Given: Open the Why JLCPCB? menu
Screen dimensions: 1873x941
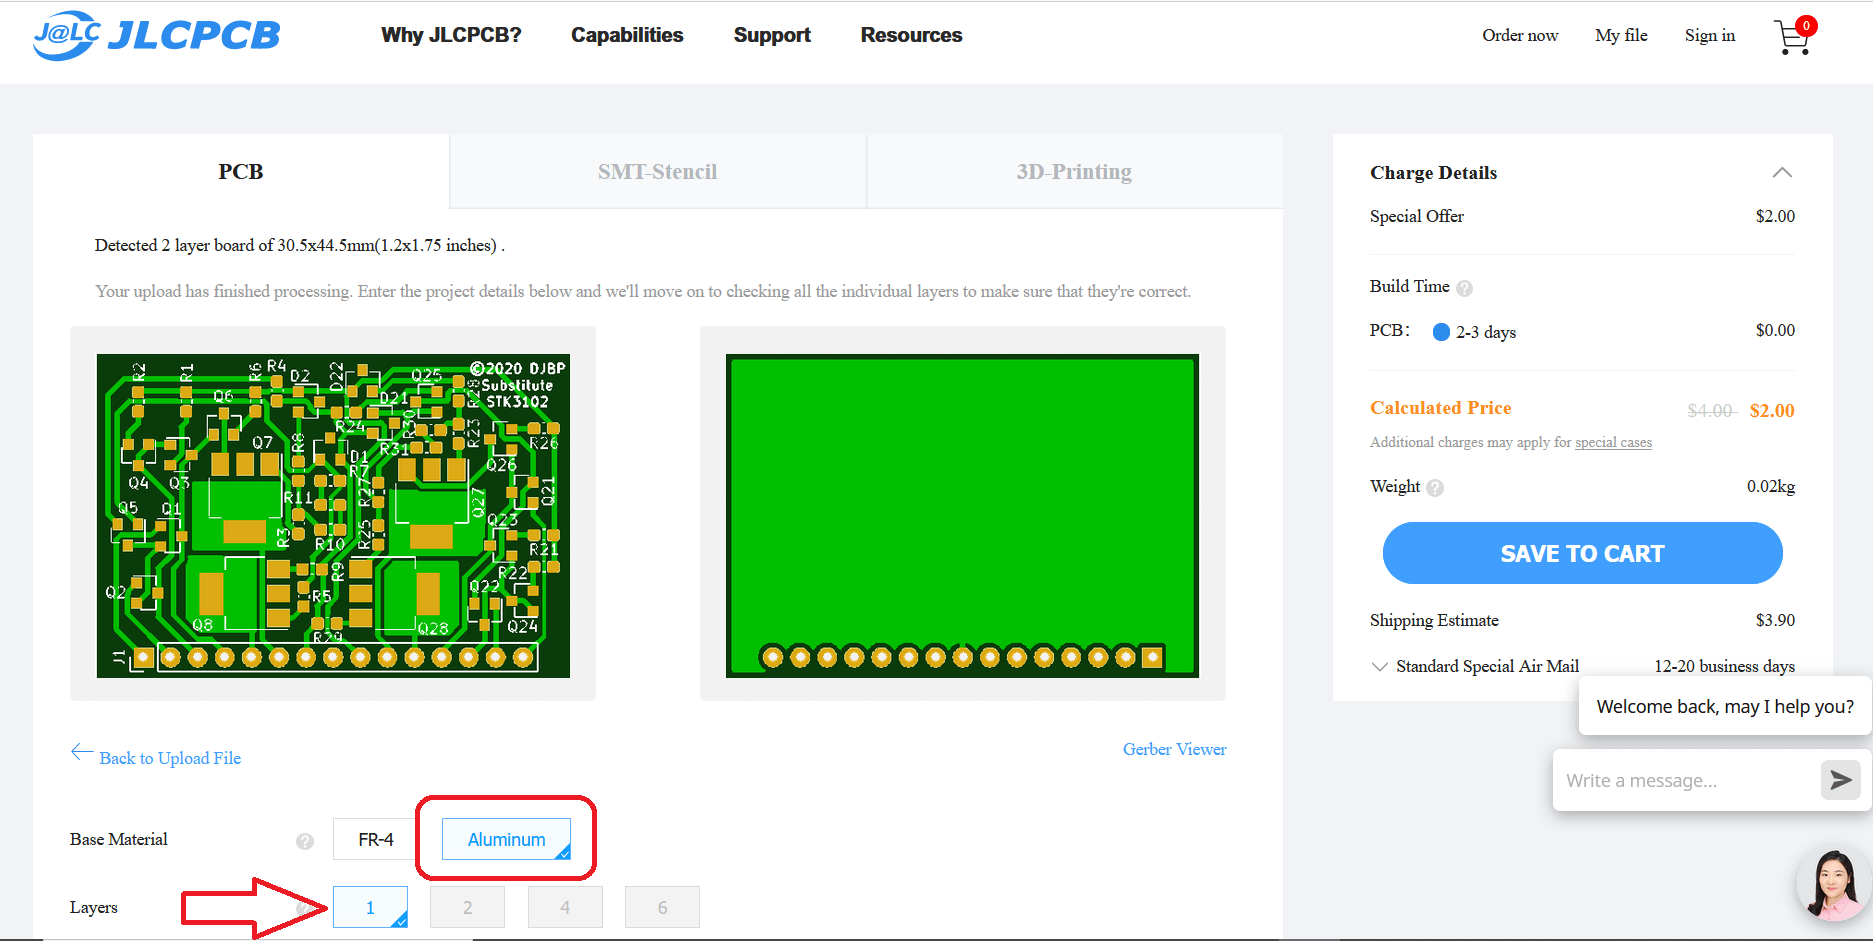Looking at the screenshot, I should pyautogui.click(x=451, y=35).
